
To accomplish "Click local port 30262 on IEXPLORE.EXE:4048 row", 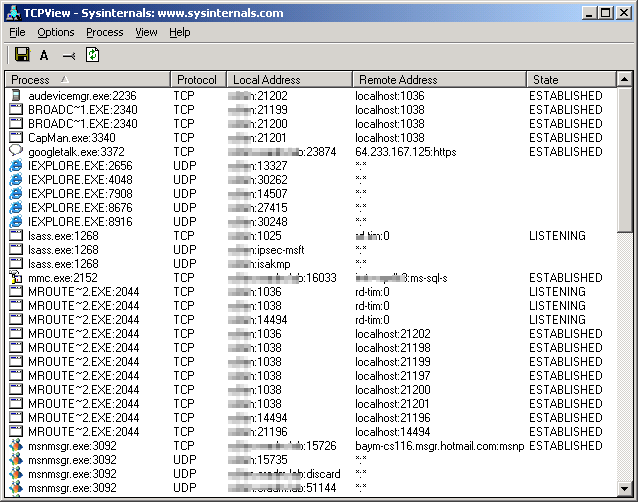I will pyautogui.click(x=273, y=179).
